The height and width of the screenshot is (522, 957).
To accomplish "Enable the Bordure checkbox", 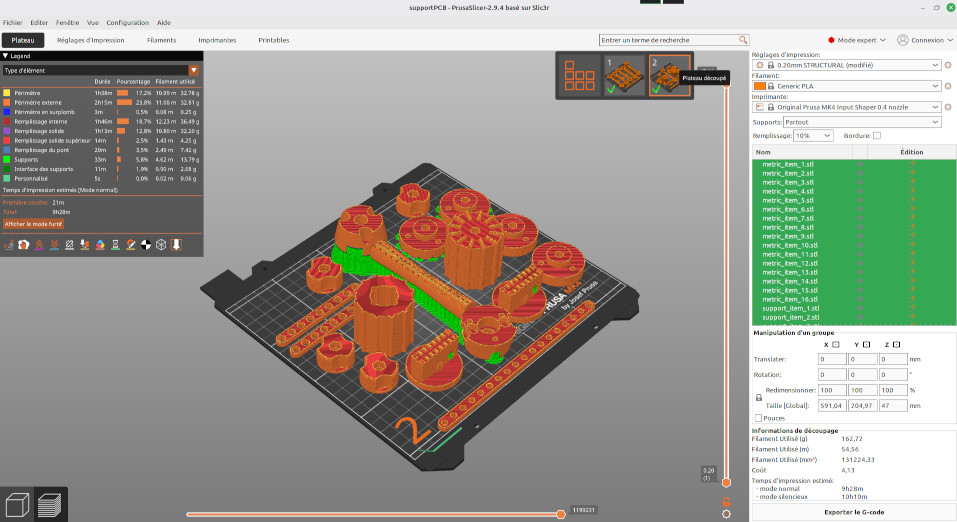I will click(877, 136).
